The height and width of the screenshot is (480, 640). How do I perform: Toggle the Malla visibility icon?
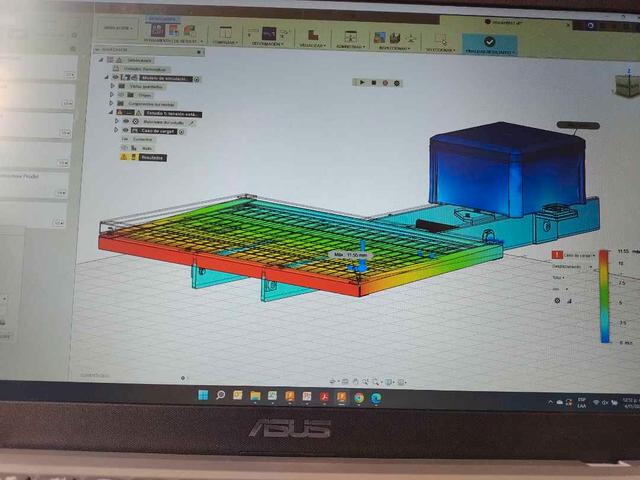pos(124,148)
